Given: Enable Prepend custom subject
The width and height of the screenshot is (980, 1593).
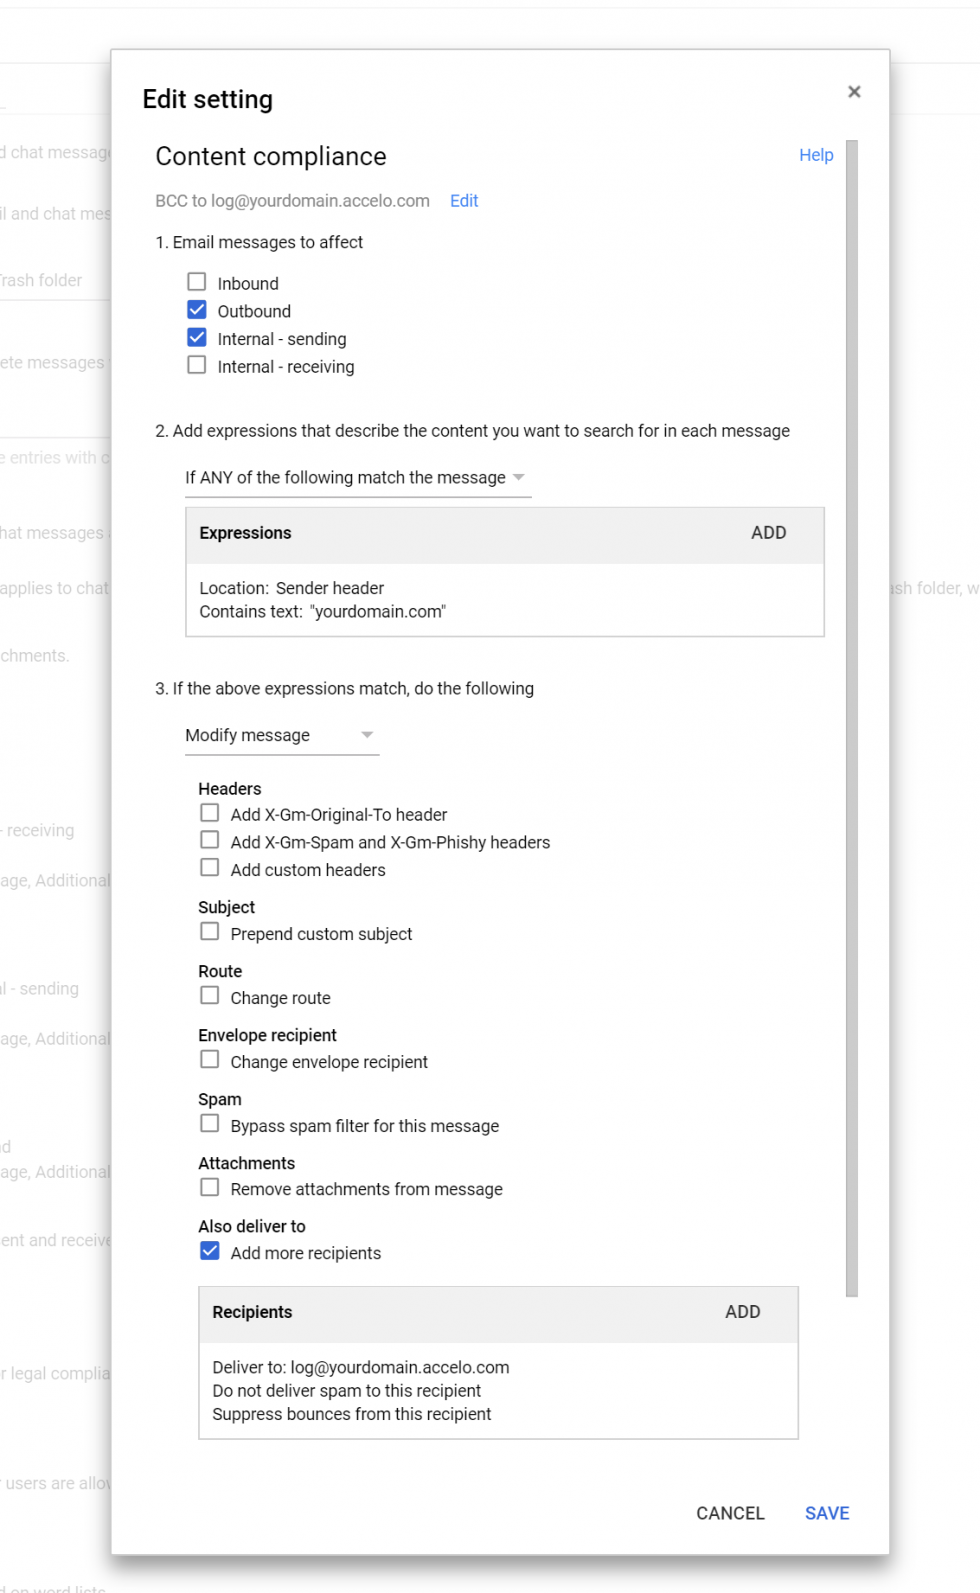Looking at the screenshot, I should point(210,932).
